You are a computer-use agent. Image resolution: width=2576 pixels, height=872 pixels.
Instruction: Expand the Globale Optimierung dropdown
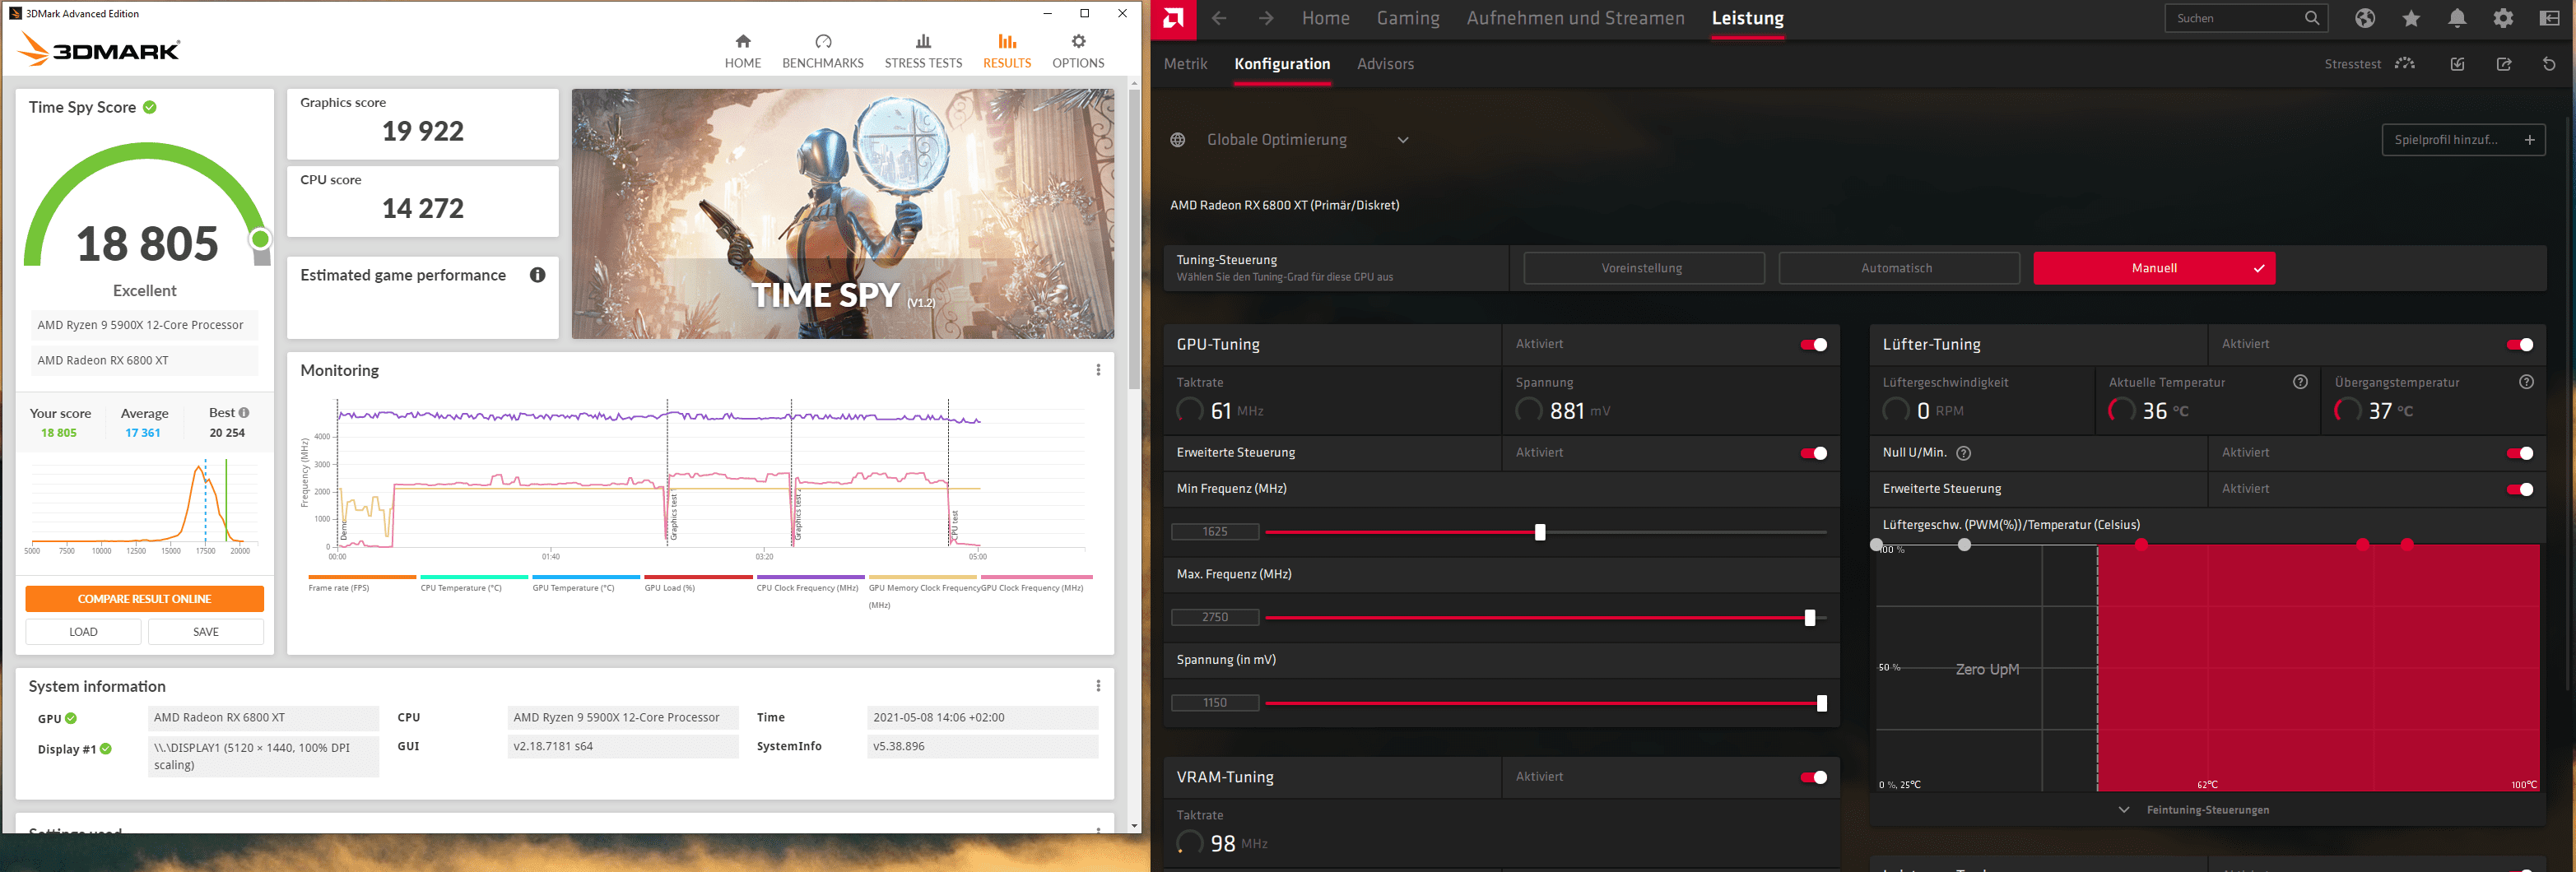click(1403, 140)
